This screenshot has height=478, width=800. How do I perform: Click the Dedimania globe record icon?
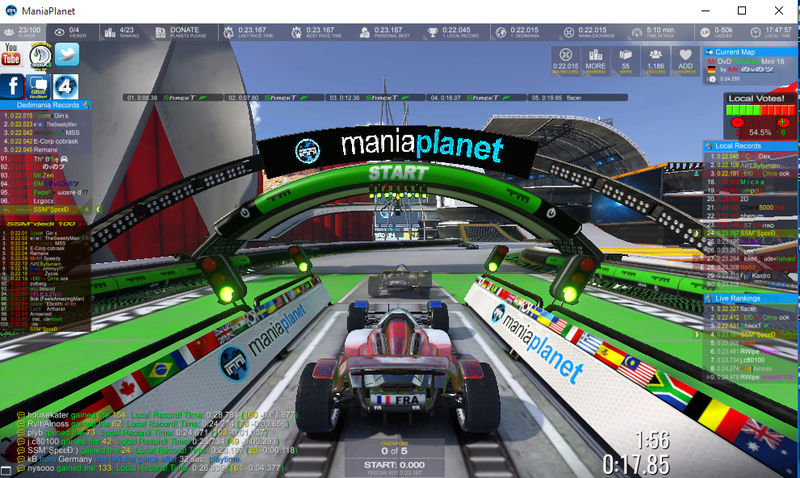[x=501, y=33]
